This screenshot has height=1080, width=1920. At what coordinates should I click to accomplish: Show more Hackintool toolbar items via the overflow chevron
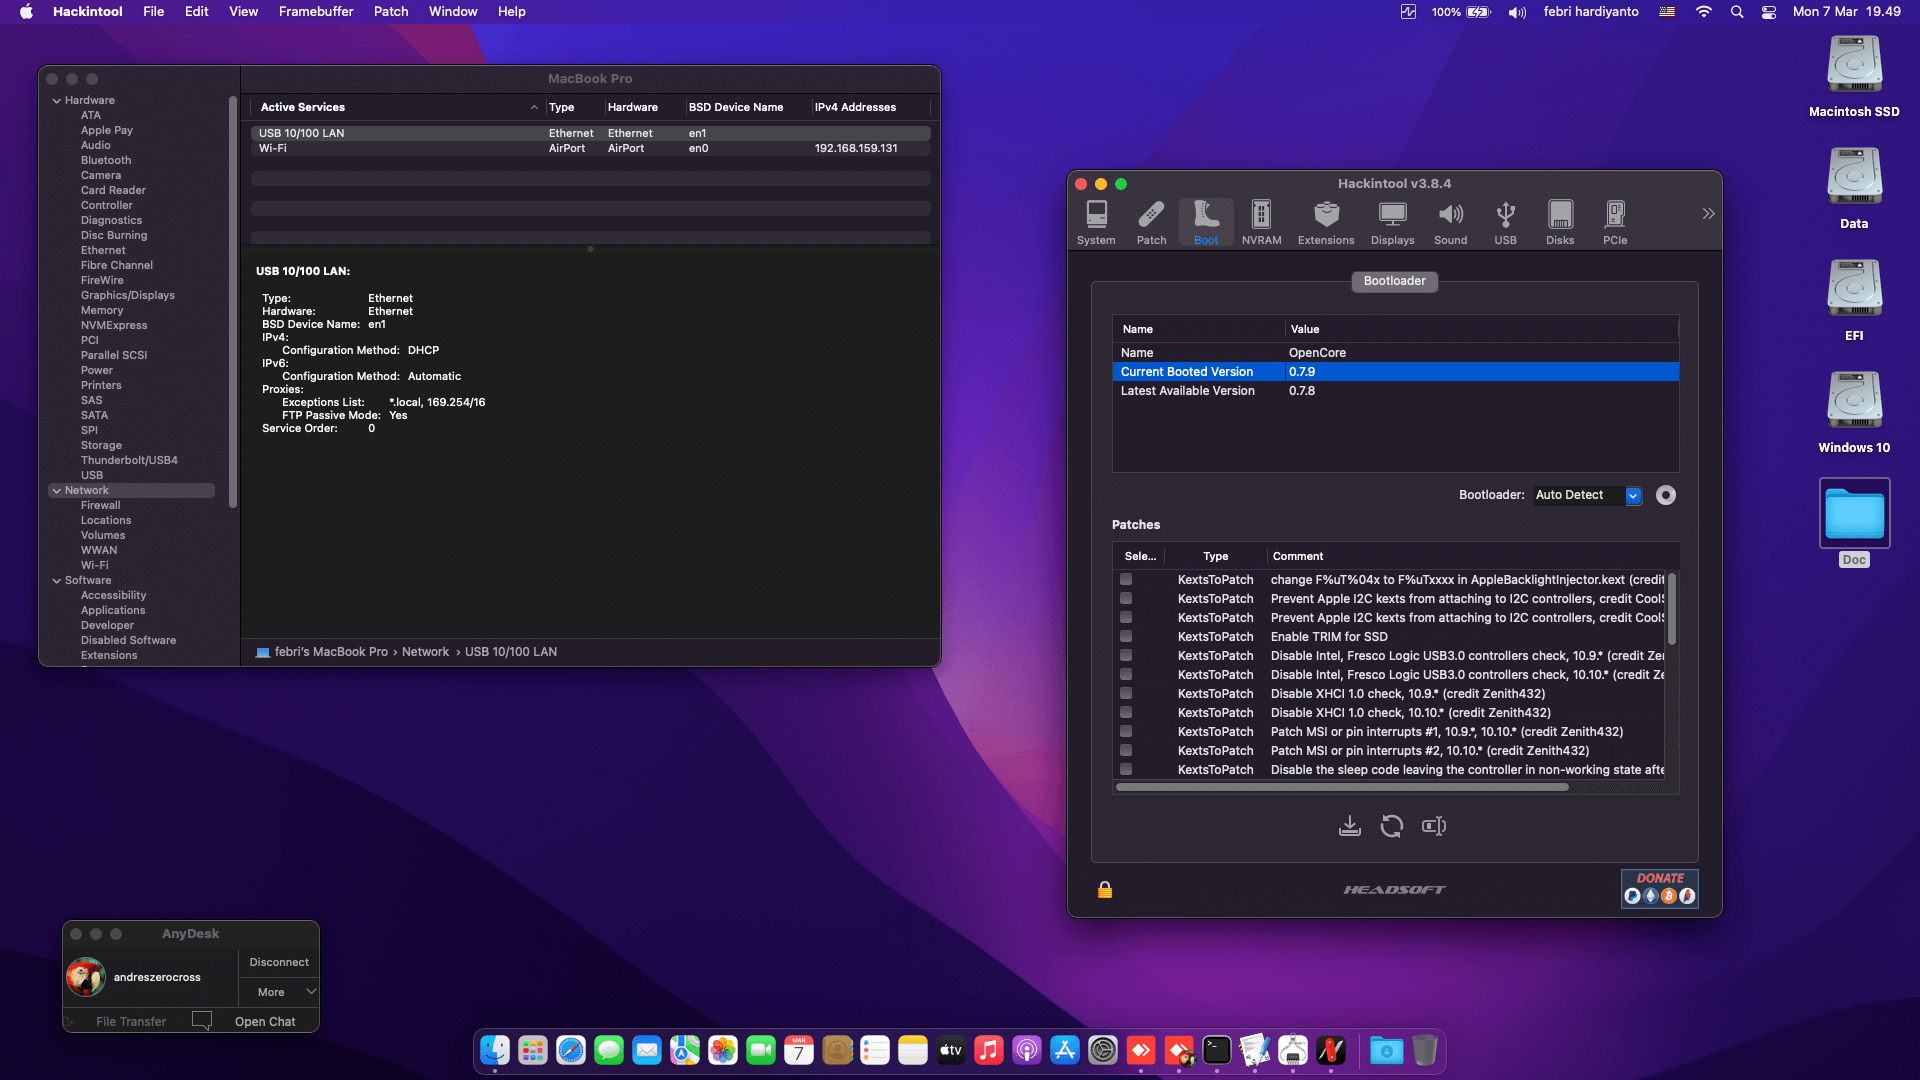[x=1708, y=214]
